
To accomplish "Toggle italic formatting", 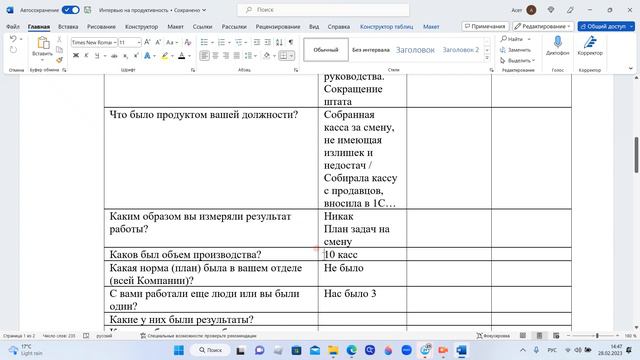I will click(86, 56).
